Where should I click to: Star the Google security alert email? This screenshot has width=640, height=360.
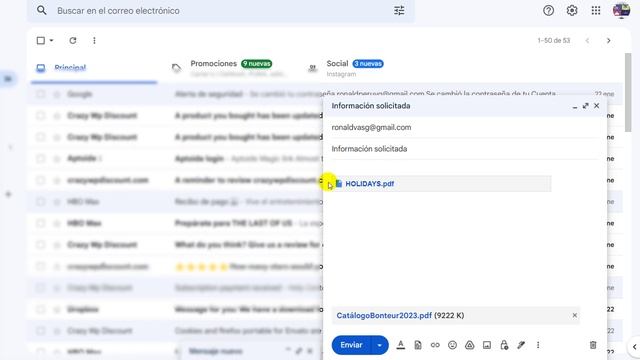coord(57,94)
